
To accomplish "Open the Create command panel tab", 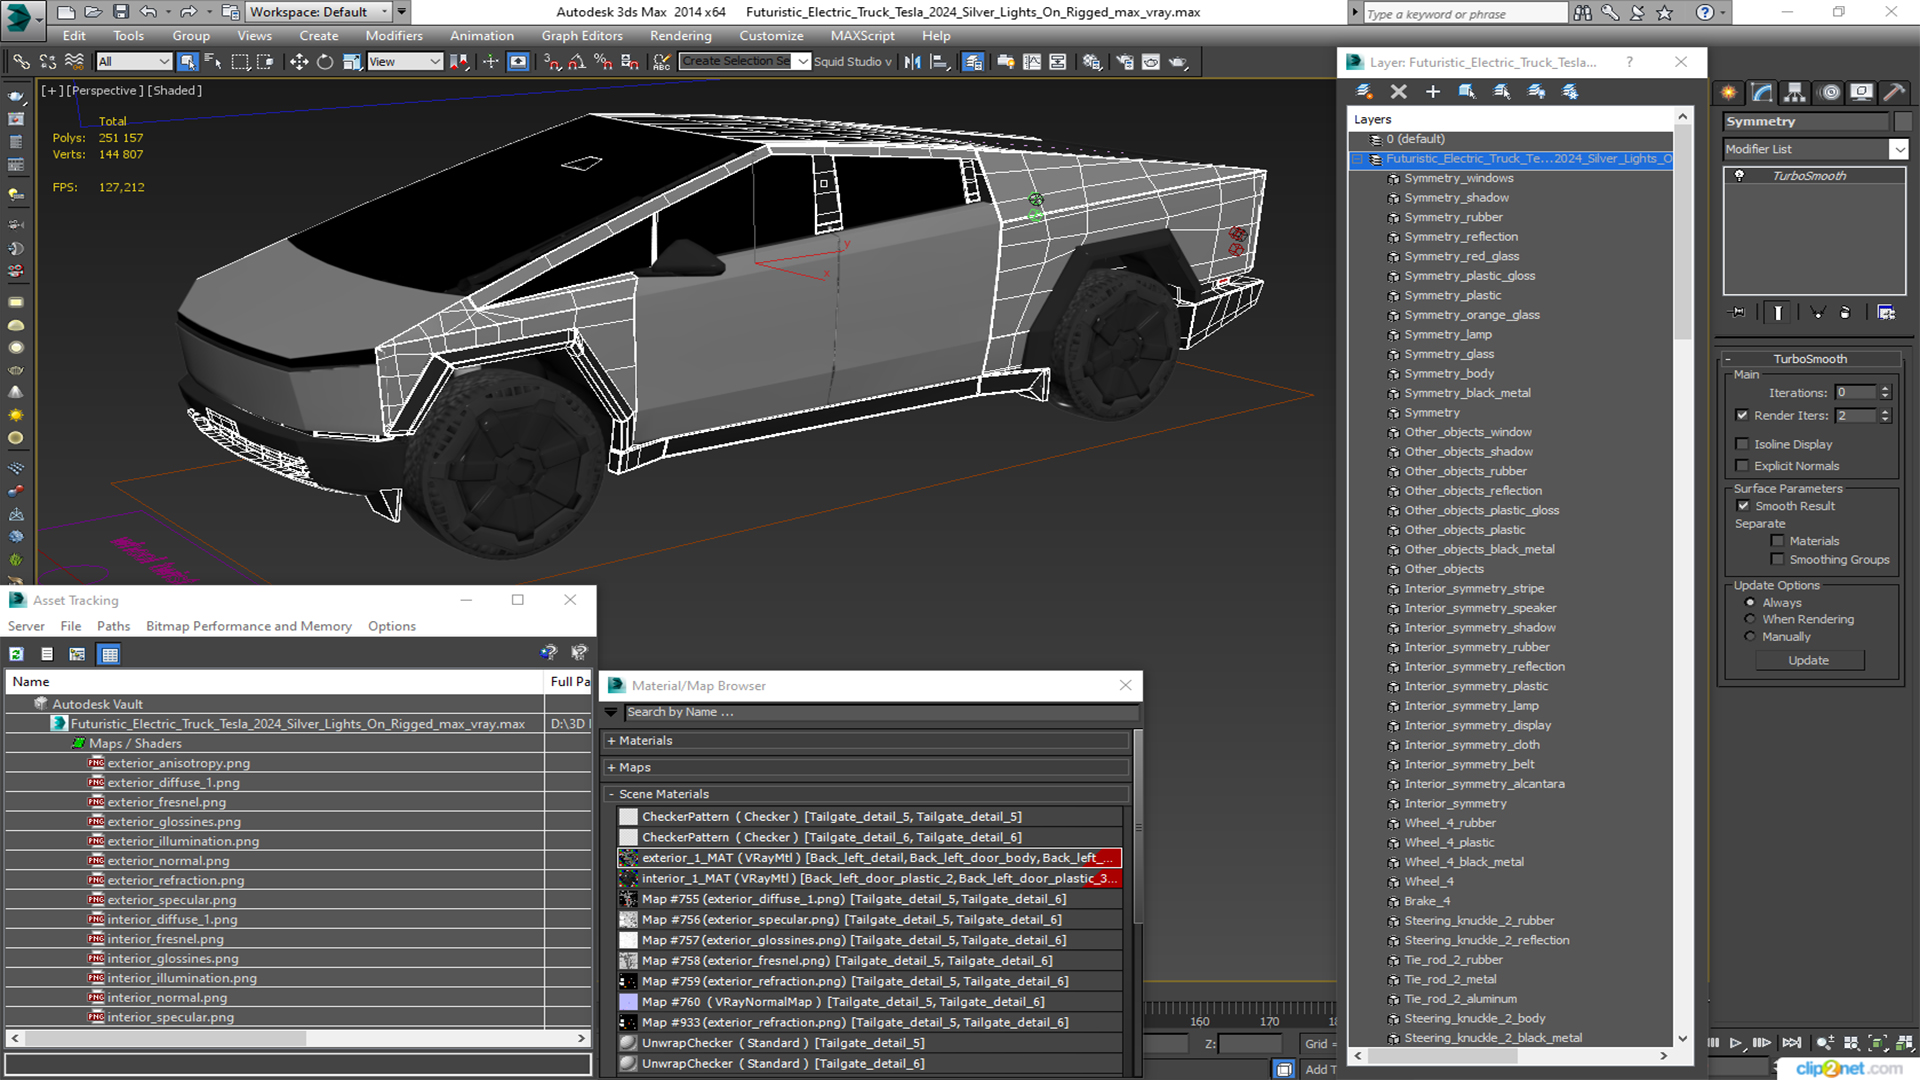I will [x=1728, y=92].
